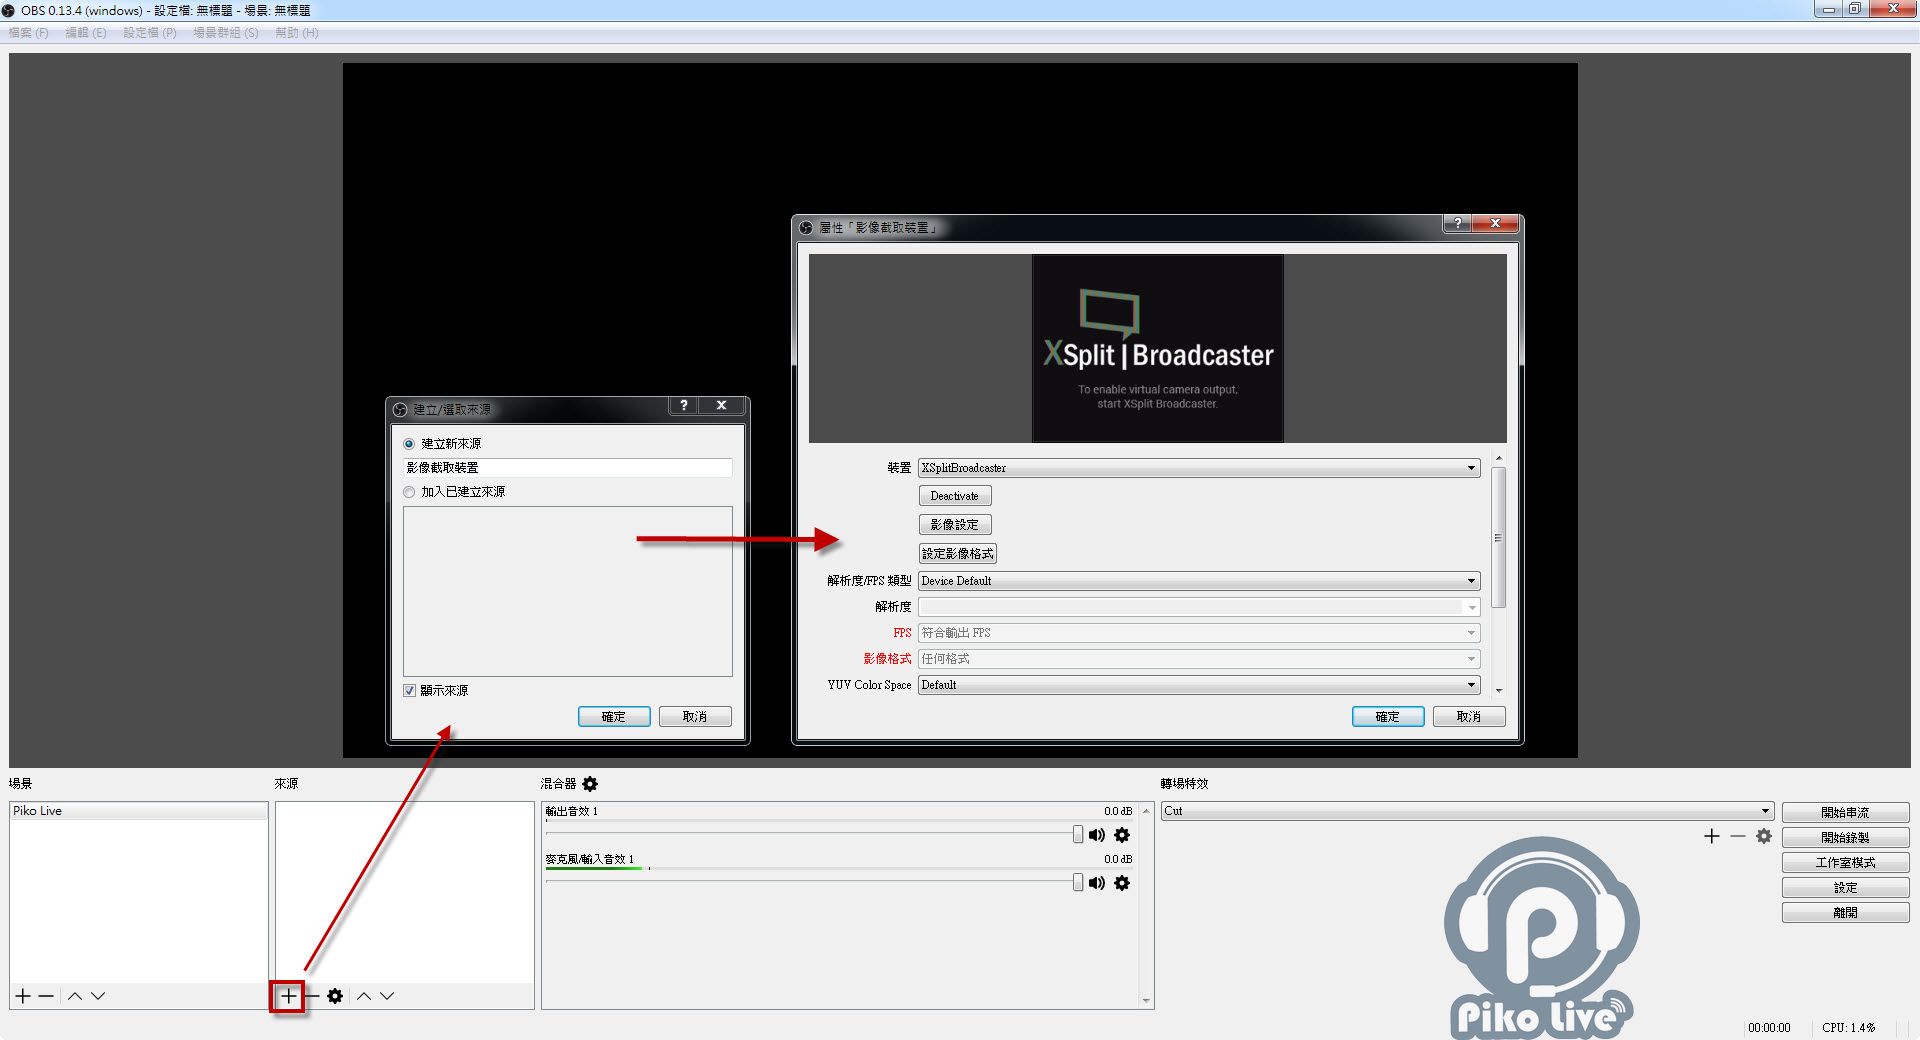Viewport: 1920px width, 1040px height.
Task: Select the 加入已建立來源 radio button
Action: [409, 492]
